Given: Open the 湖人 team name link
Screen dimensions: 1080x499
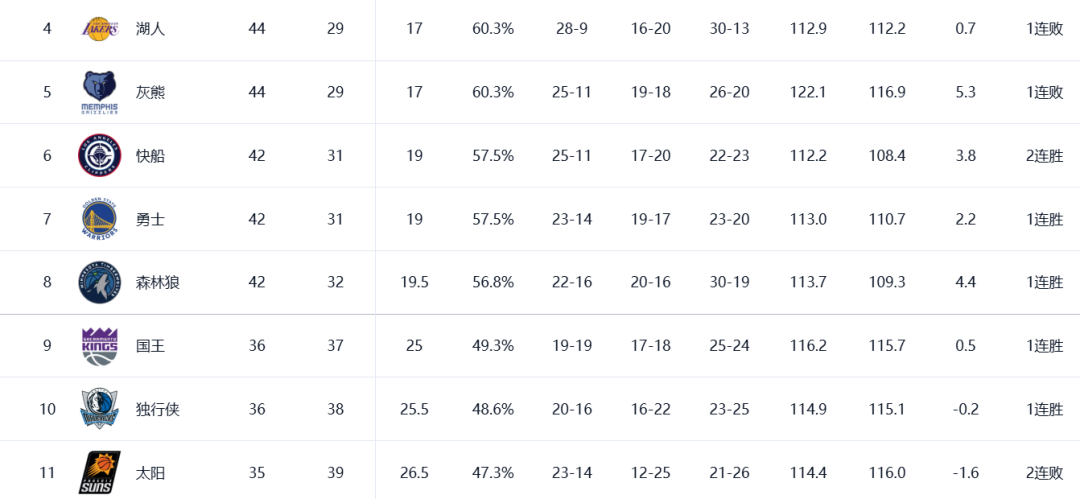Looking at the screenshot, I should pos(150,29).
